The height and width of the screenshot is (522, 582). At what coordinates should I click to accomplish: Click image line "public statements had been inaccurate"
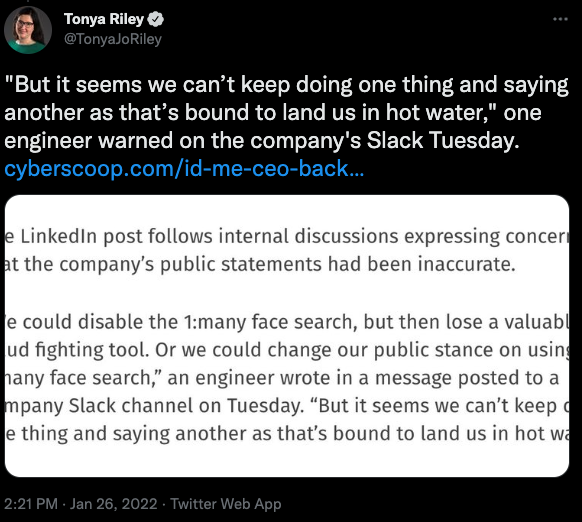(260, 264)
